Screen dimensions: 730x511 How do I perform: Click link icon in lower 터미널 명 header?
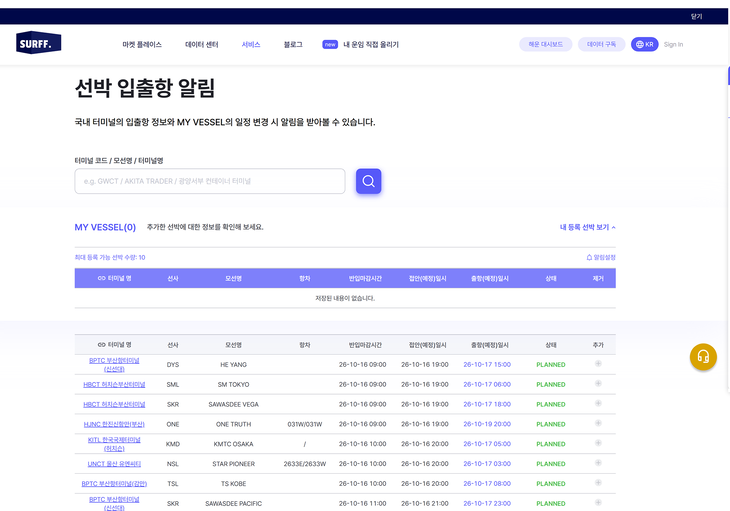pos(101,345)
